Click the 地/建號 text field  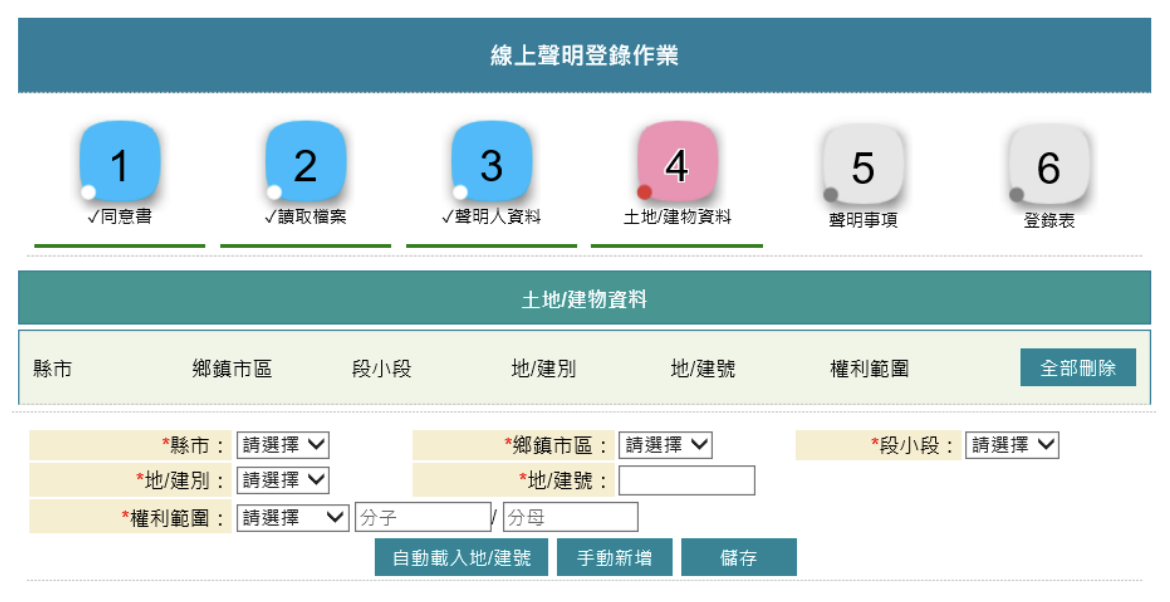click(x=686, y=481)
